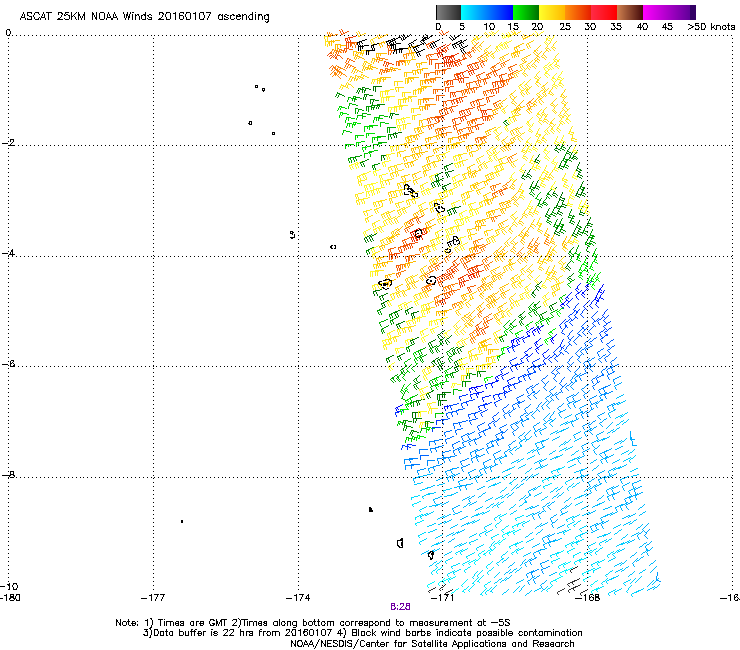This screenshot has width=740, height=650.
Task: Click the note line starting 'Note: 1) Times are GMT'
Action: tap(312, 623)
